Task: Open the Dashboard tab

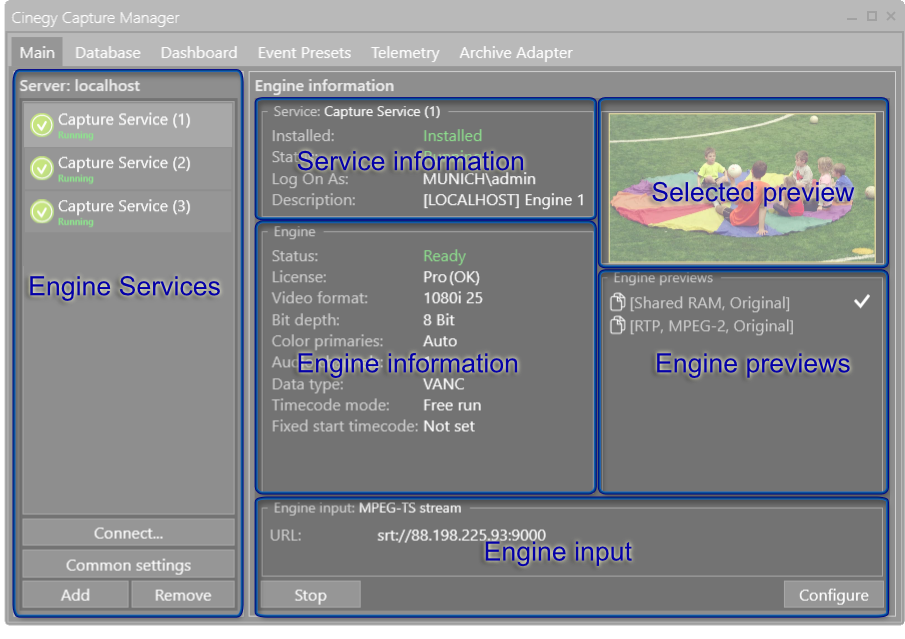Action: point(198,52)
